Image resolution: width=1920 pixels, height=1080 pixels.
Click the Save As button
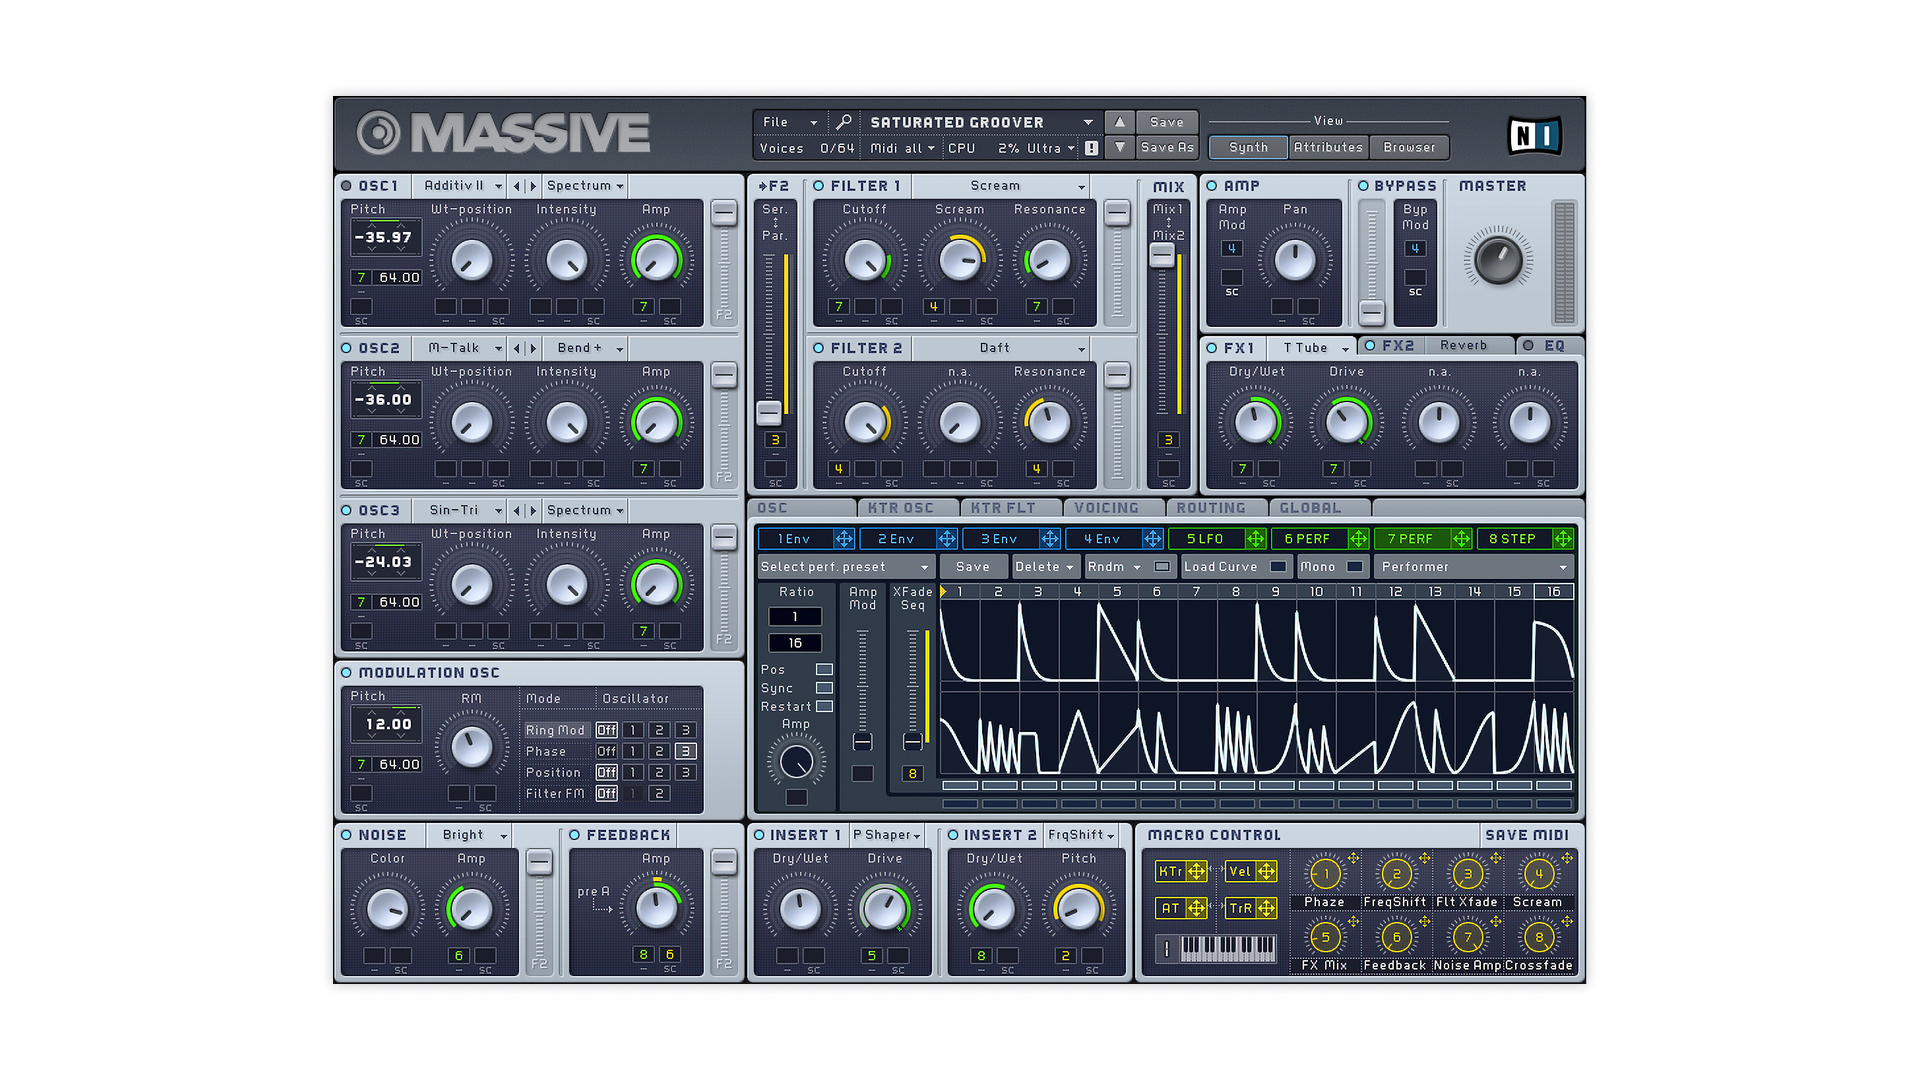click(1167, 147)
